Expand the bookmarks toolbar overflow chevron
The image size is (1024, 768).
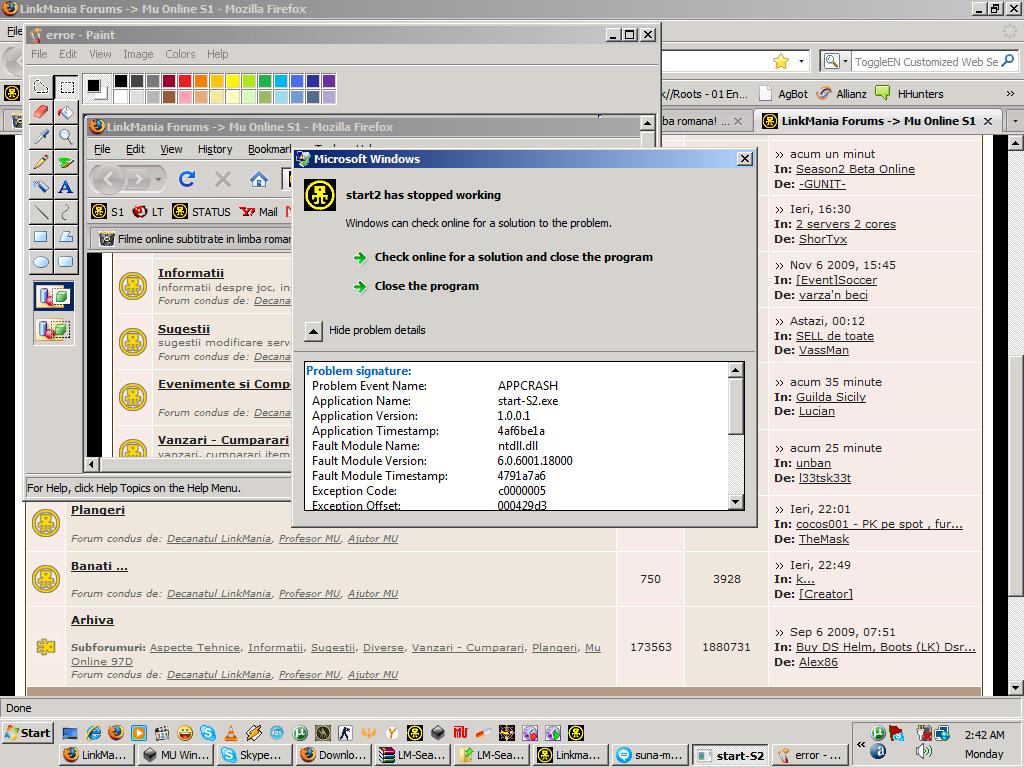point(1010,93)
